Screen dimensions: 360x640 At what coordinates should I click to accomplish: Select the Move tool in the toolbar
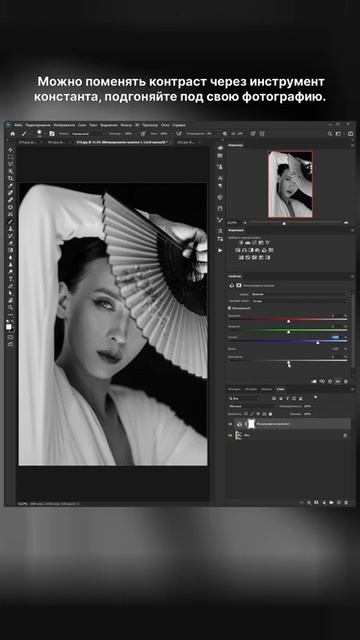pos(11,149)
